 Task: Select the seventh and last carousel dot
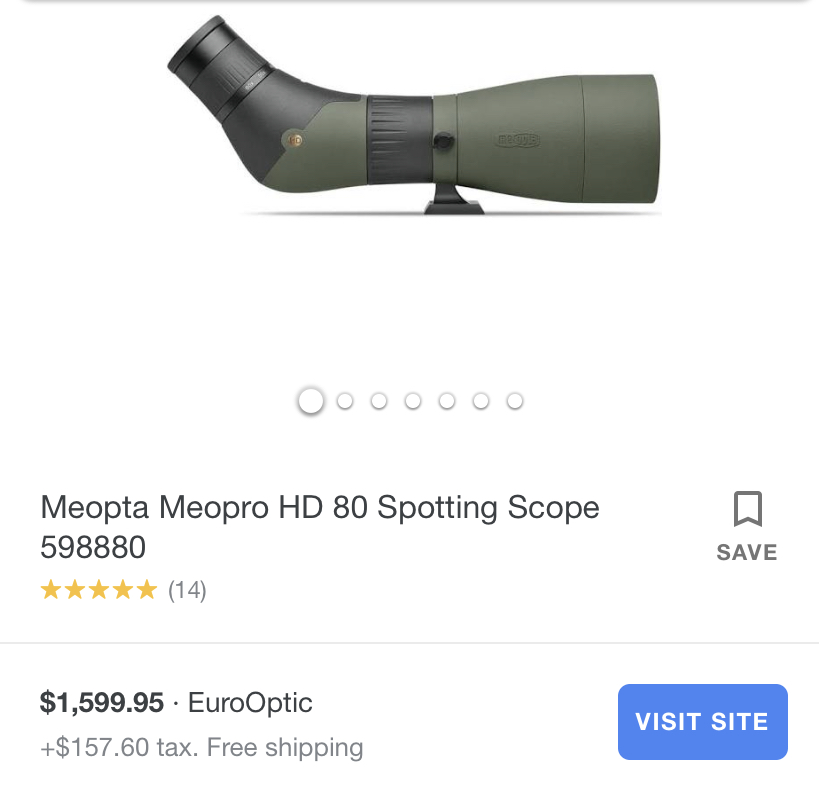tap(515, 401)
